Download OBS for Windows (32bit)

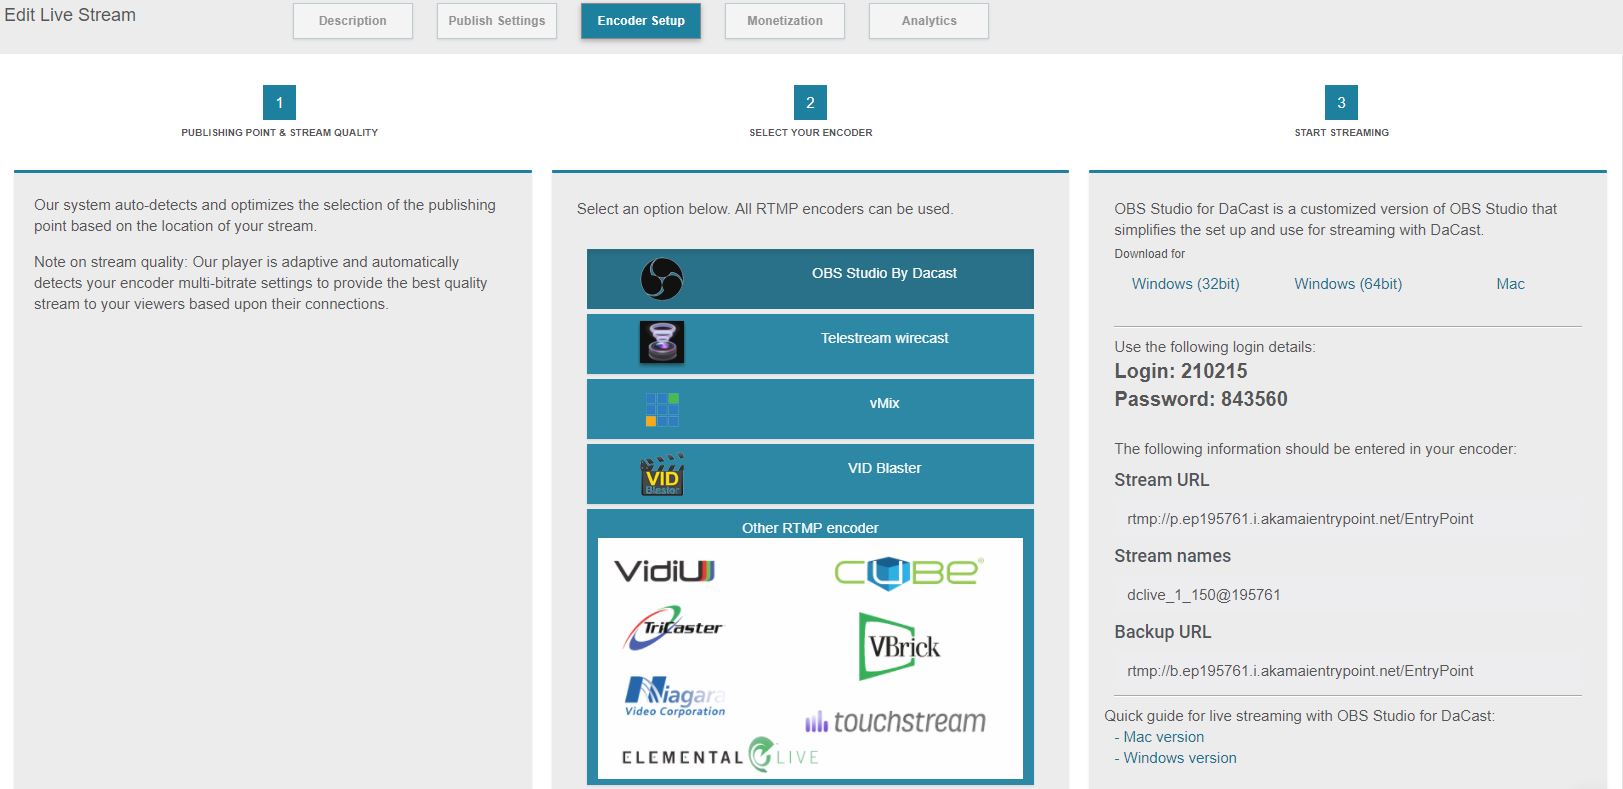point(1185,284)
